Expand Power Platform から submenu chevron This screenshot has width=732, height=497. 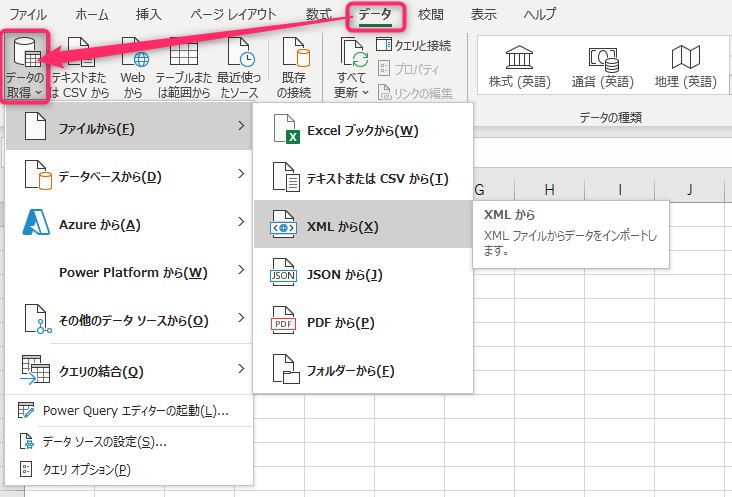point(241,270)
